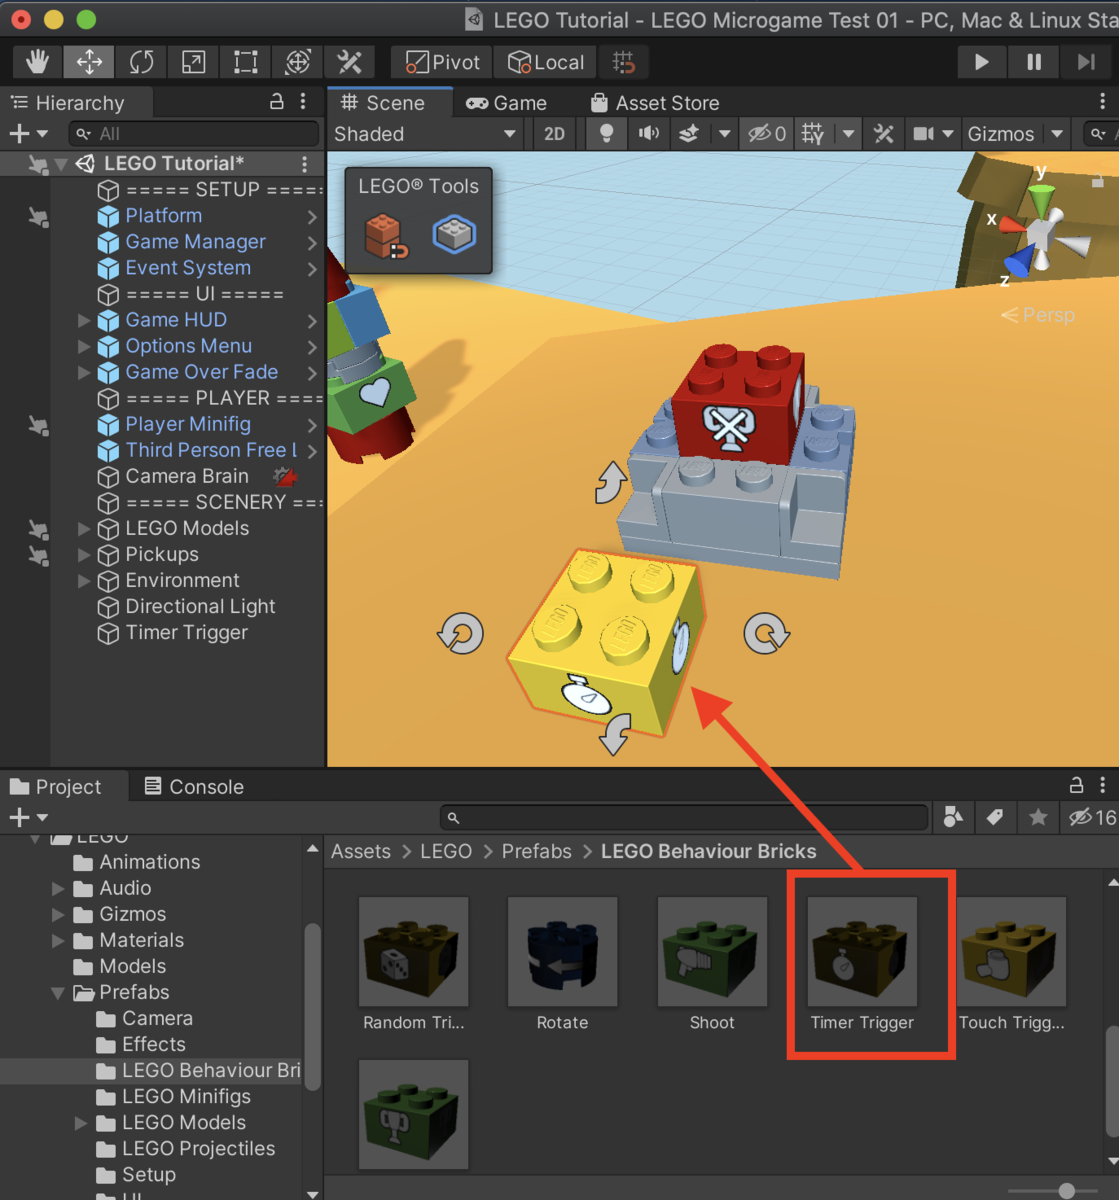The width and height of the screenshot is (1119, 1200).
Task: Open the Asset Store tab
Action: 655,103
